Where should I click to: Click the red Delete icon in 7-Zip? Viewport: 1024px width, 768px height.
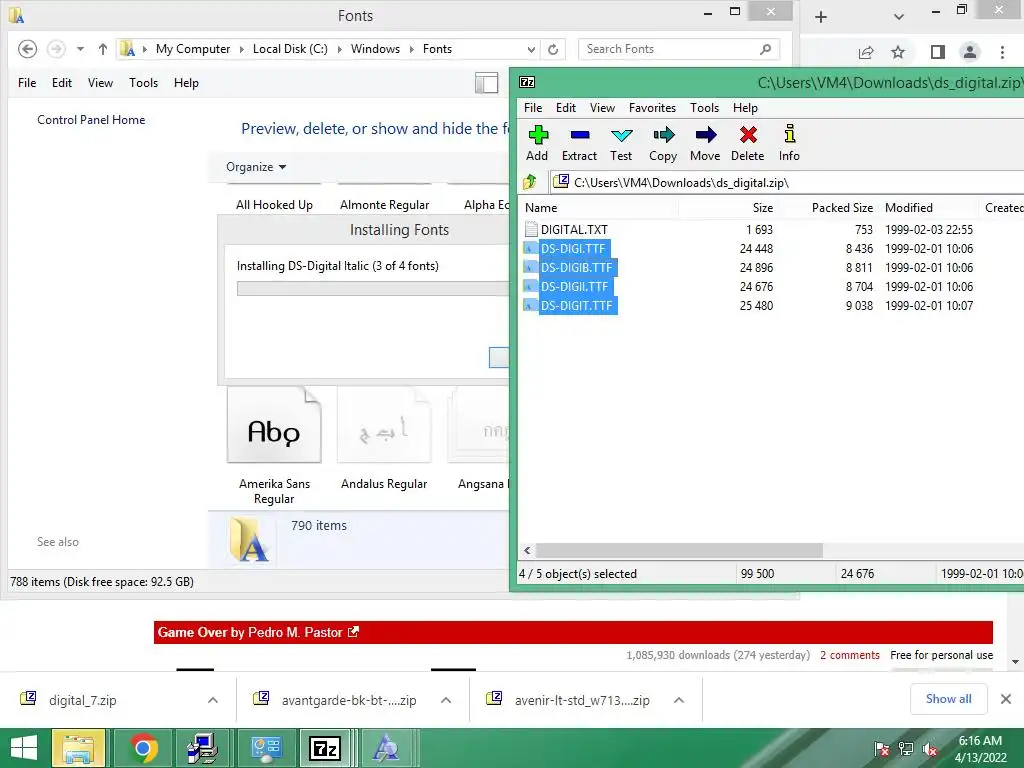pos(748,143)
